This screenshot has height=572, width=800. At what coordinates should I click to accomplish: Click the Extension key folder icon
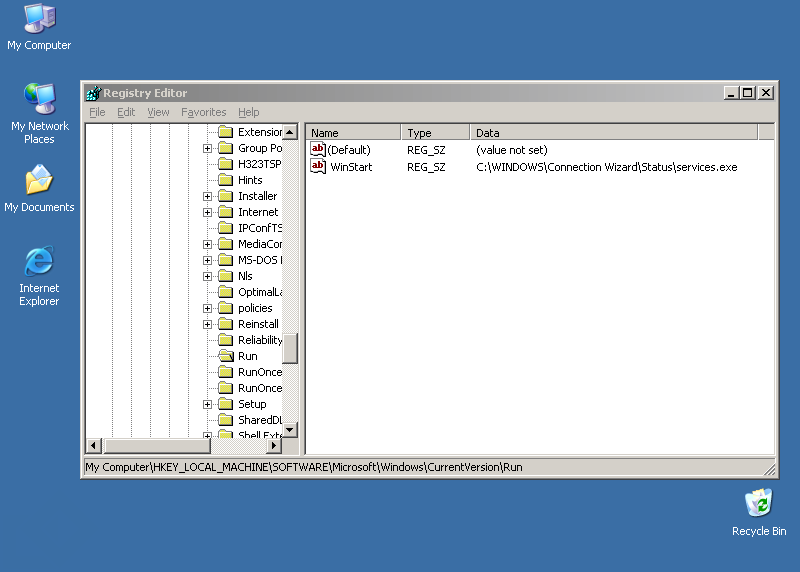(x=226, y=132)
